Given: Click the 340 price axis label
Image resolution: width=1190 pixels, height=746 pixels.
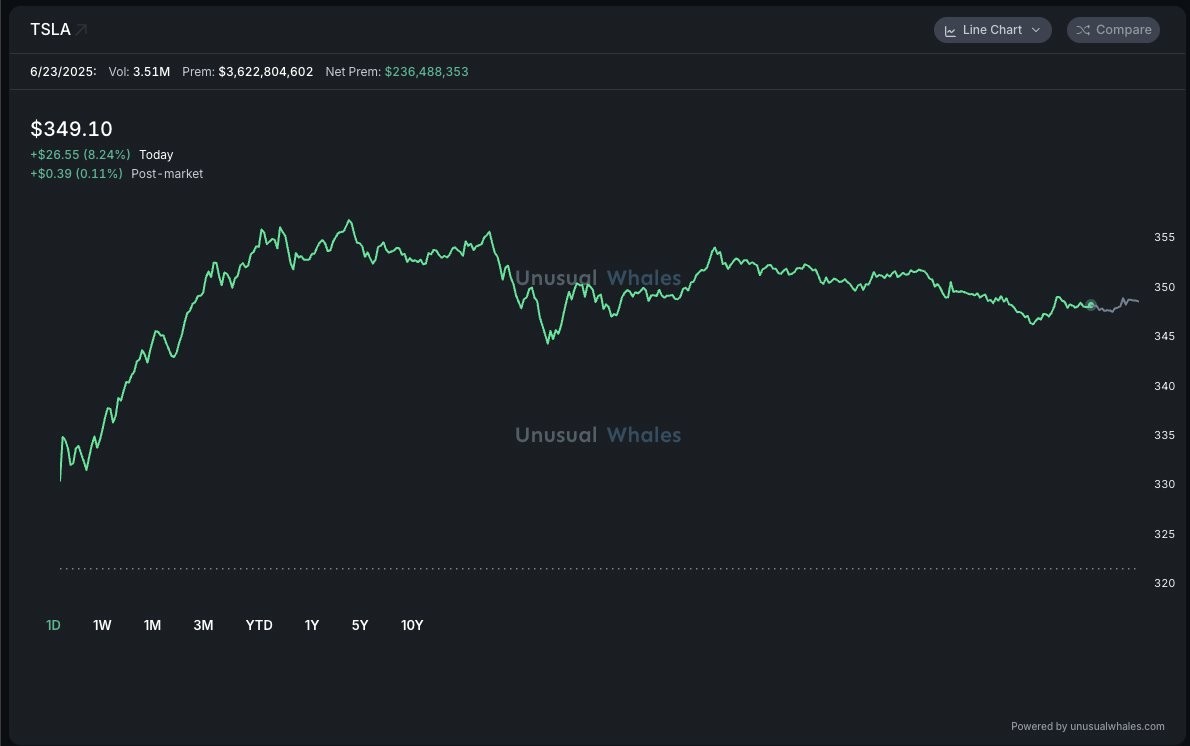Looking at the screenshot, I should point(1164,386).
